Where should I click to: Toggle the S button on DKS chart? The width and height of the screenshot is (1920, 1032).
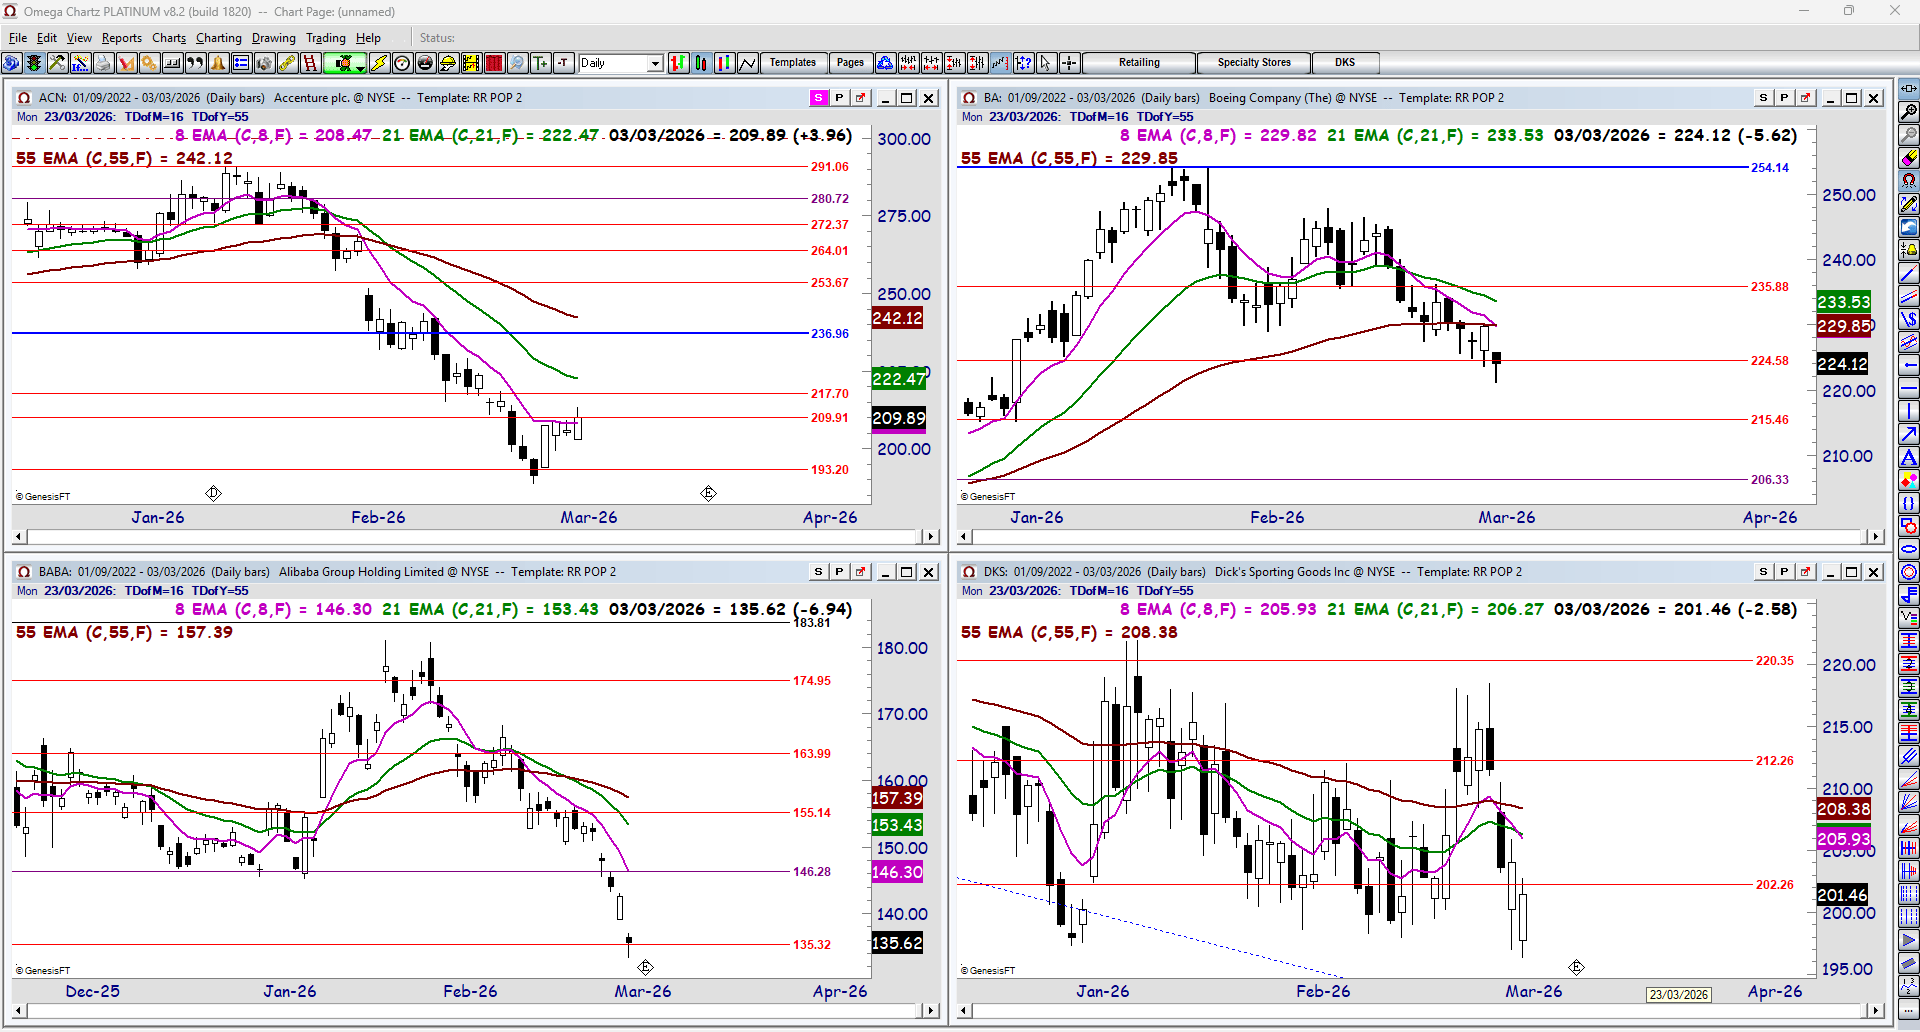(1764, 572)
